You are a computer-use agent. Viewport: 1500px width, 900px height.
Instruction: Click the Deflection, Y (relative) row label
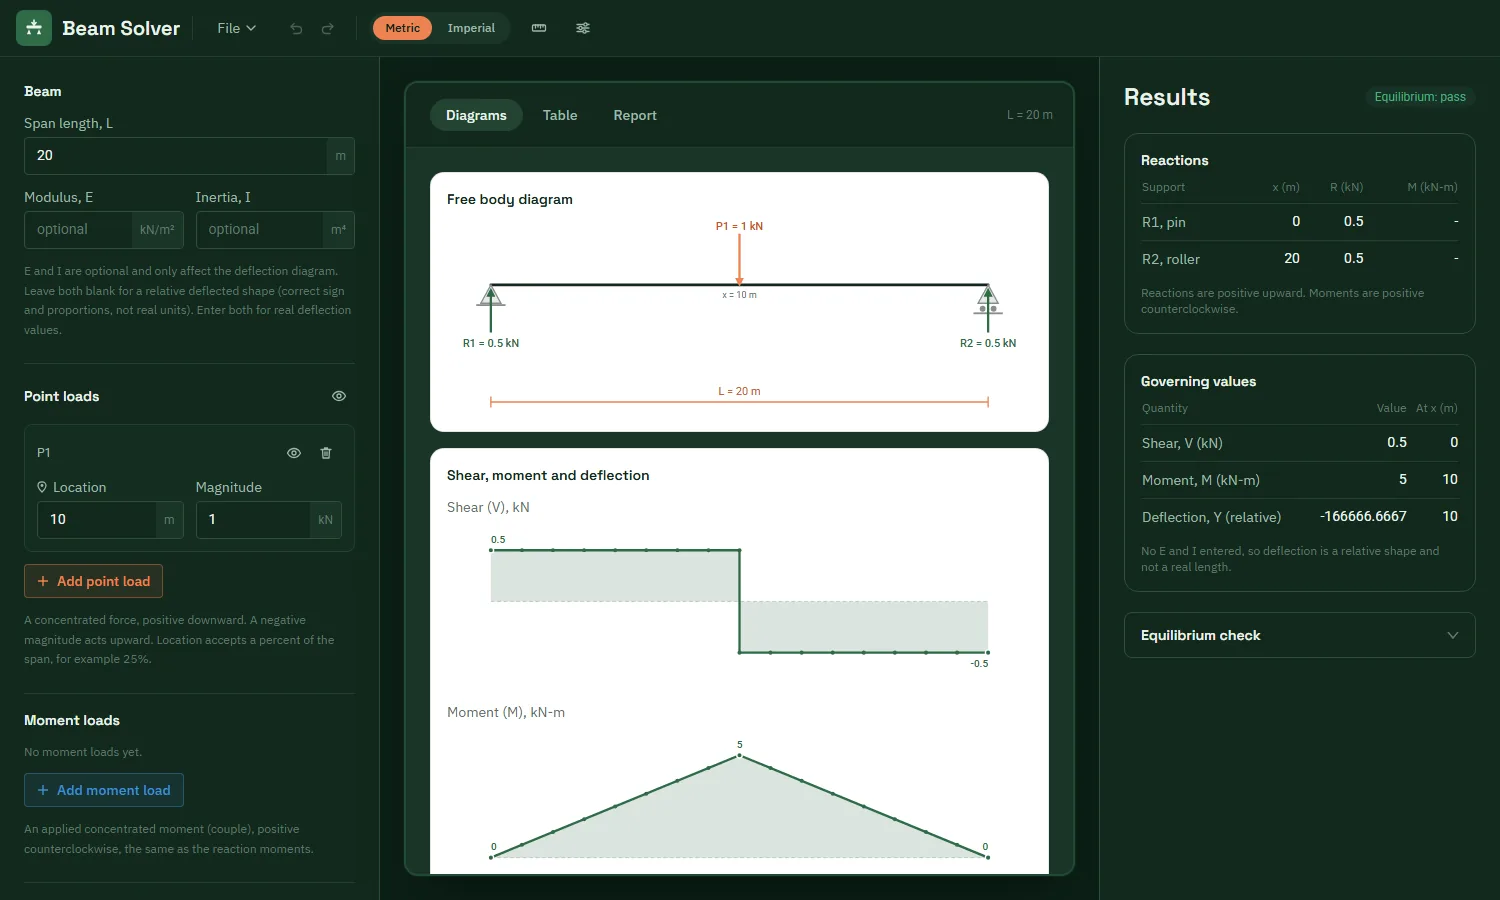(x=1211, y=517)
